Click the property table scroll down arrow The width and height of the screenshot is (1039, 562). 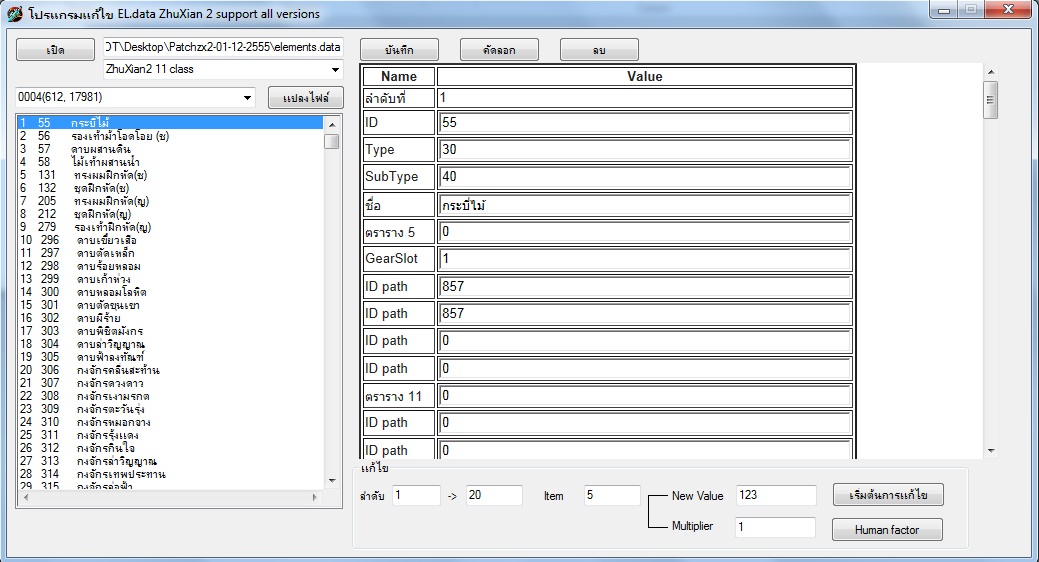point(991,451)
